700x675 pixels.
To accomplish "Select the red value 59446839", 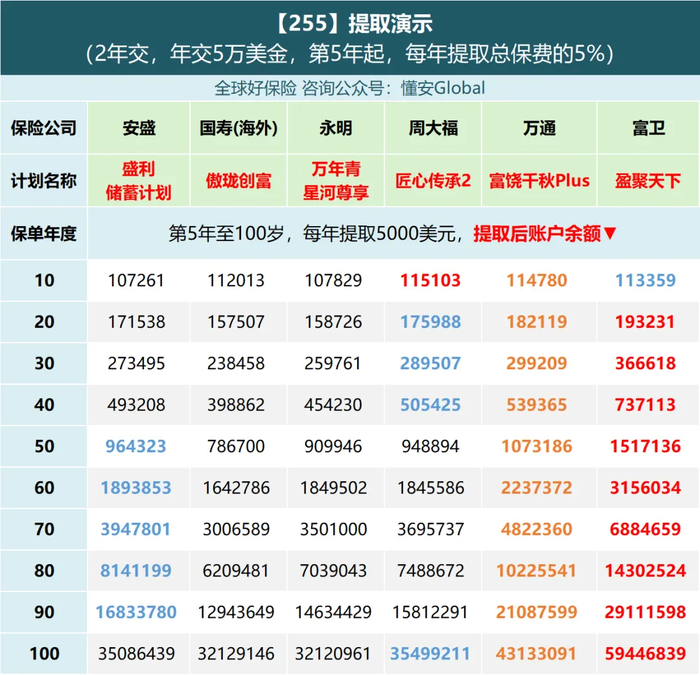I will pyautogui.click(x=646, y=654).
